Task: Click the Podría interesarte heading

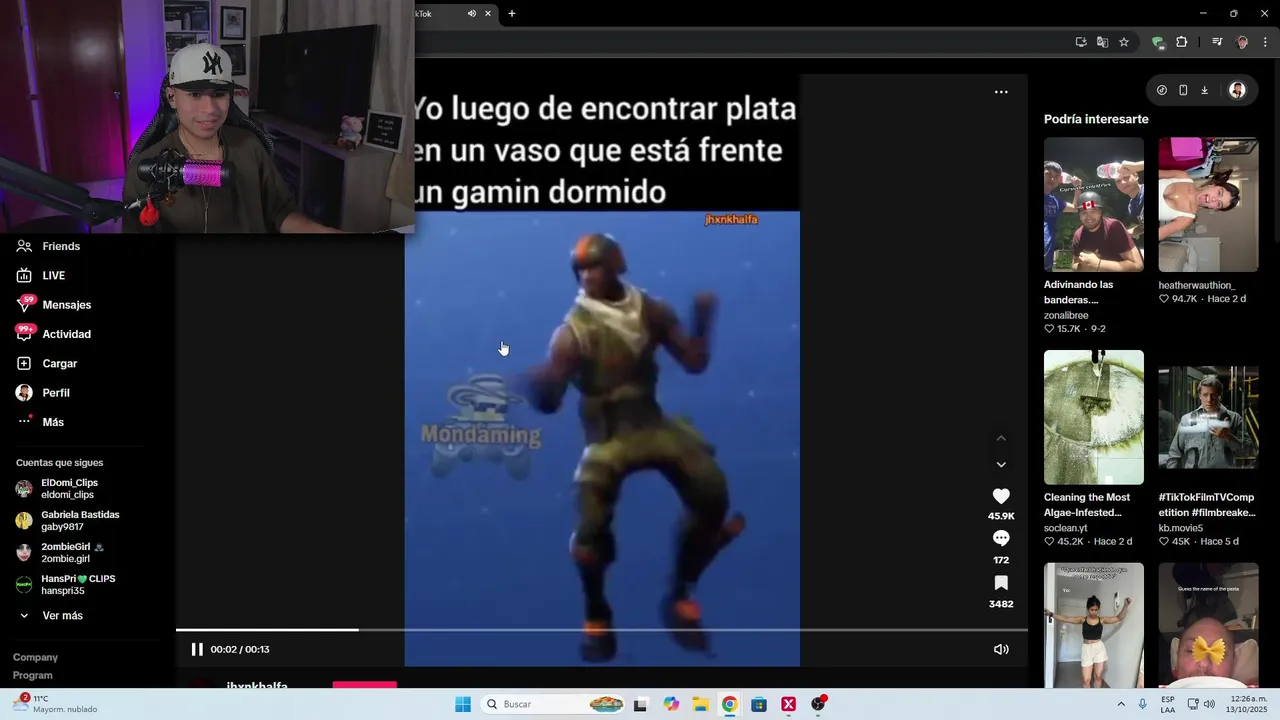Action: pos(1096,119)
